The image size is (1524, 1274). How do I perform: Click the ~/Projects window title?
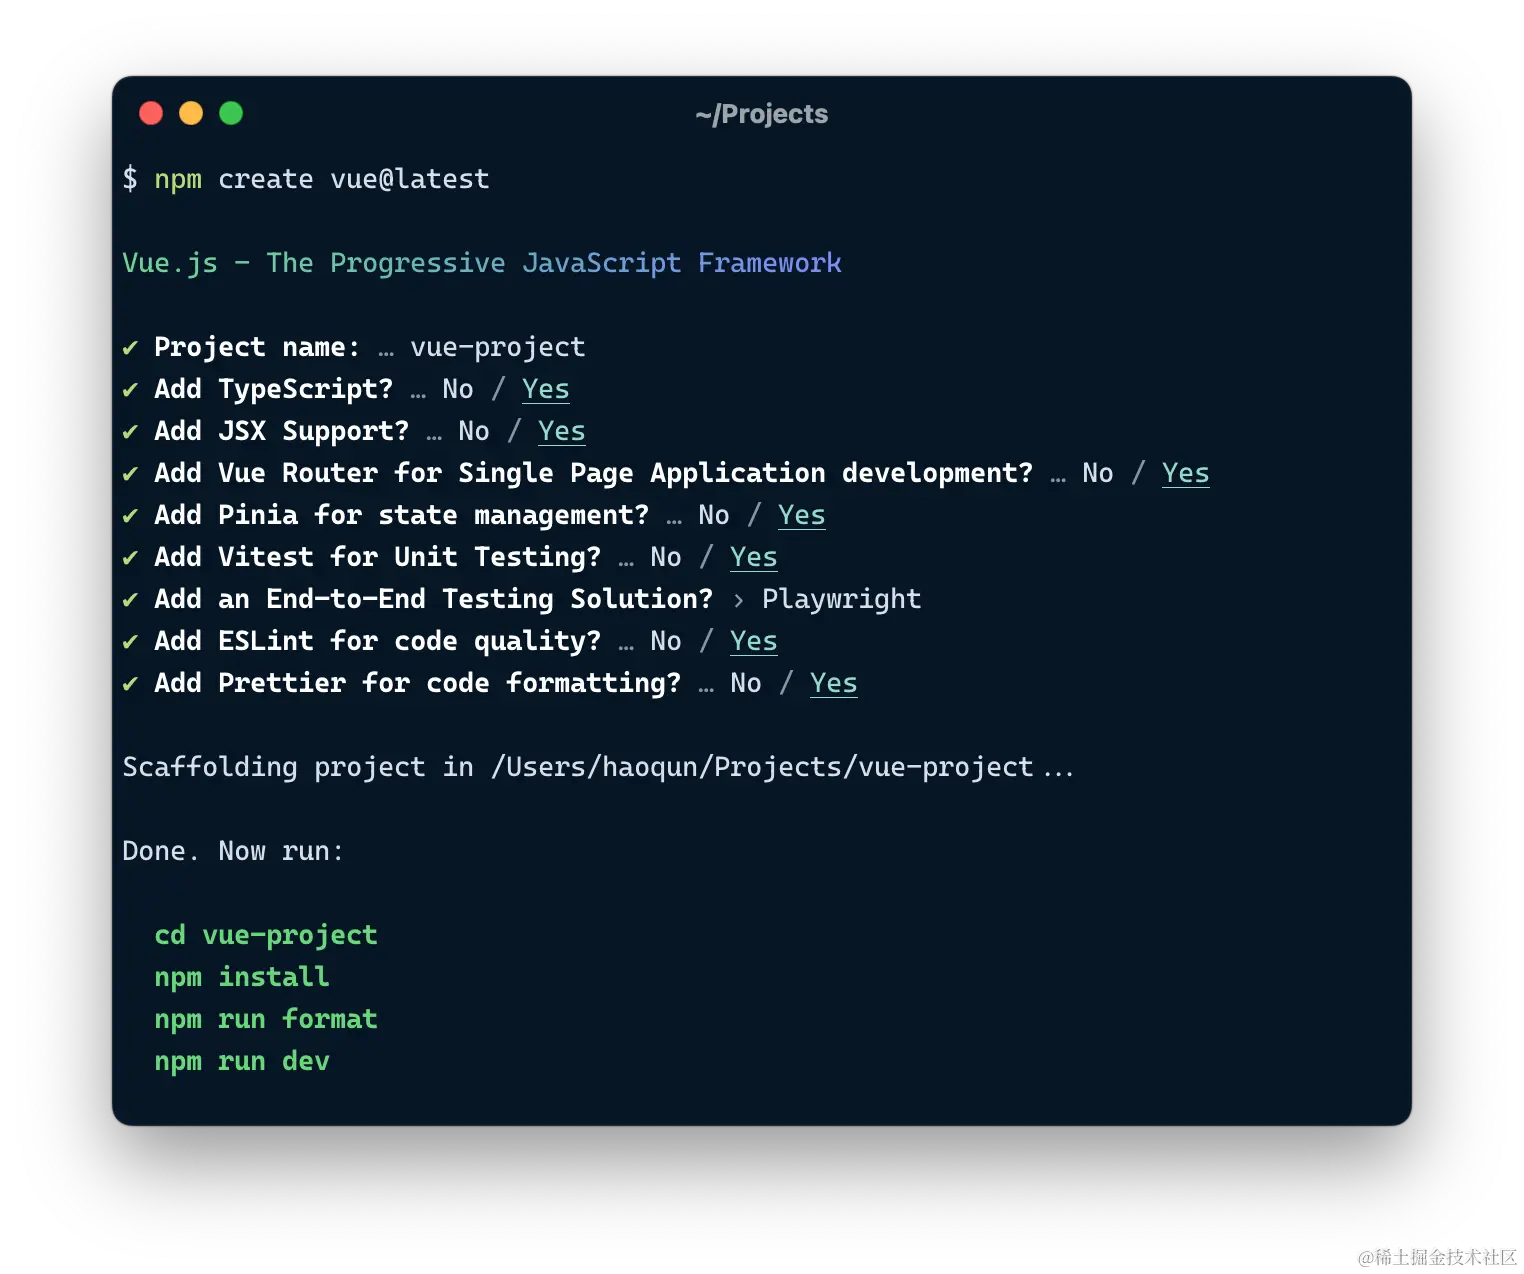[762, 114]
